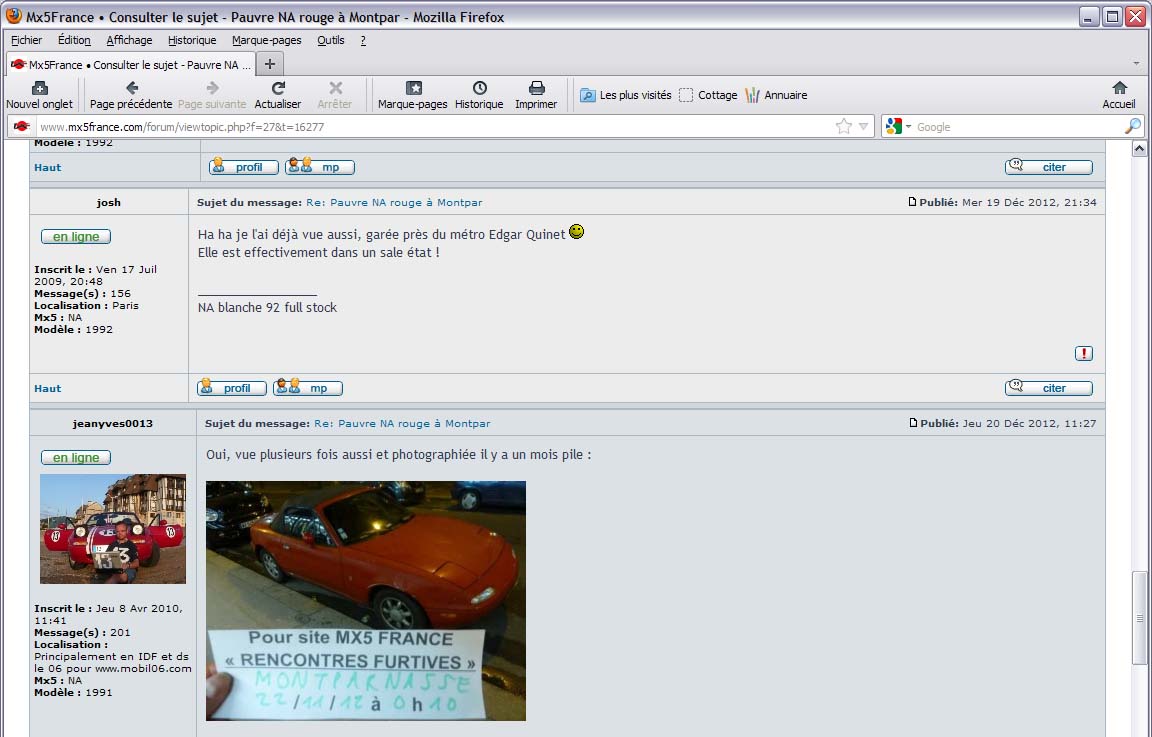Click the Google search field
Screen dimensions: 1152x737
click(1018, 126)
